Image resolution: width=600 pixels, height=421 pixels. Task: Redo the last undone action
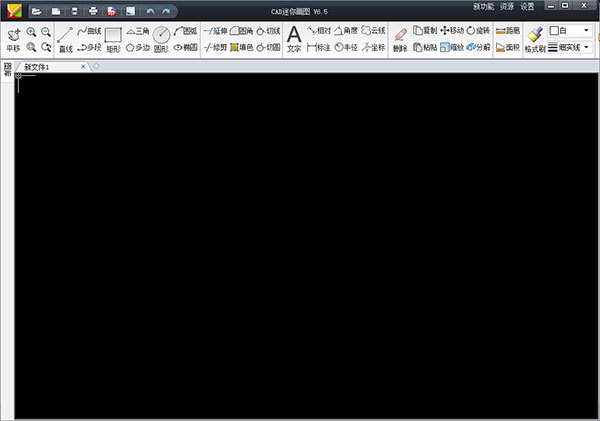coord(166,11)
